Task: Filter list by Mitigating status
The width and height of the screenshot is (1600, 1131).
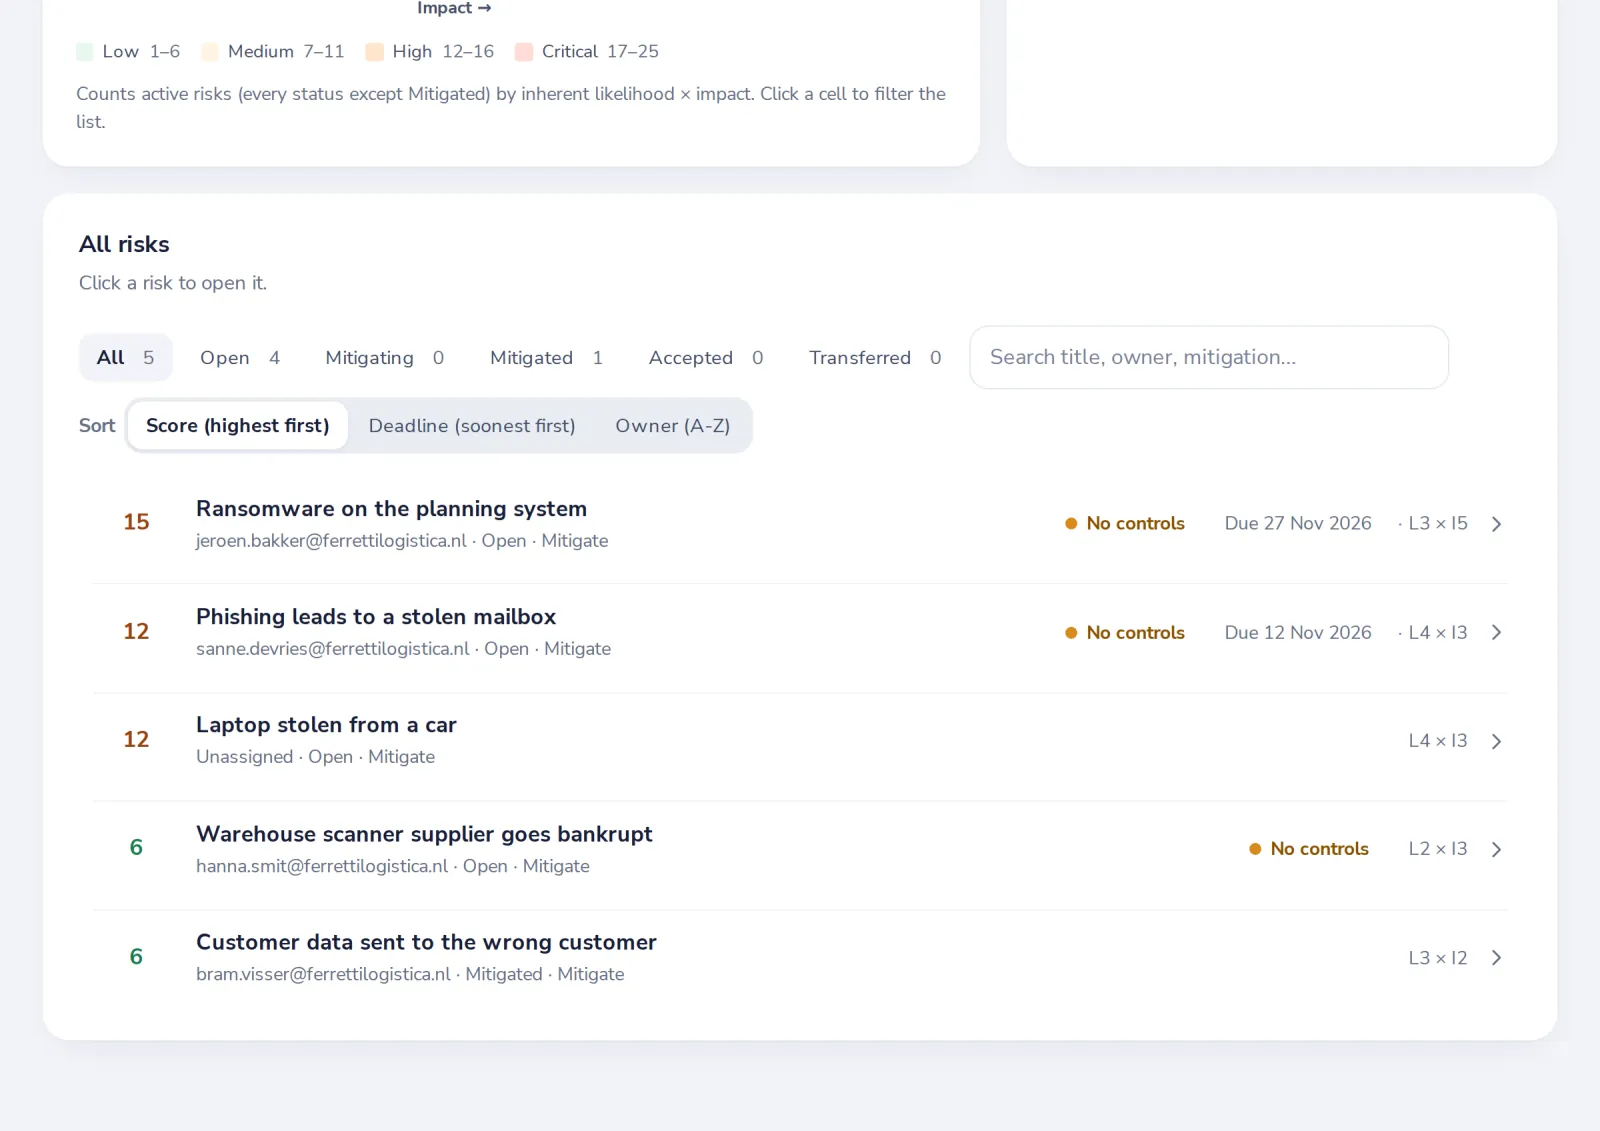Action: point(385,357)
